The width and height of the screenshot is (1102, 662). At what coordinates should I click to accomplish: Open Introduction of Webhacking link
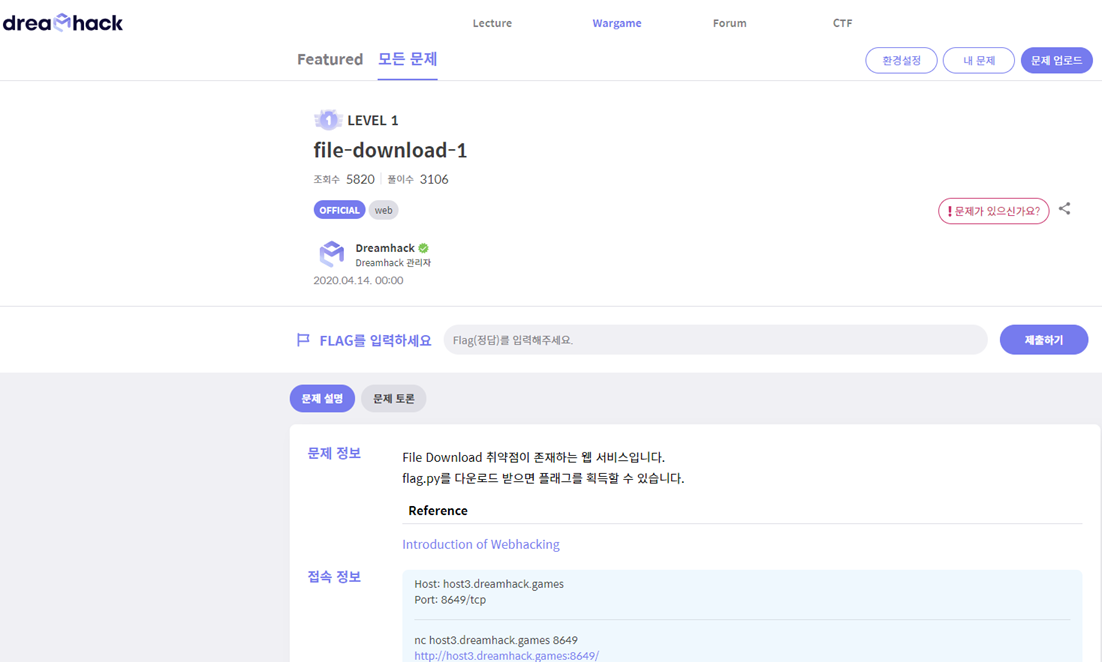481,545
